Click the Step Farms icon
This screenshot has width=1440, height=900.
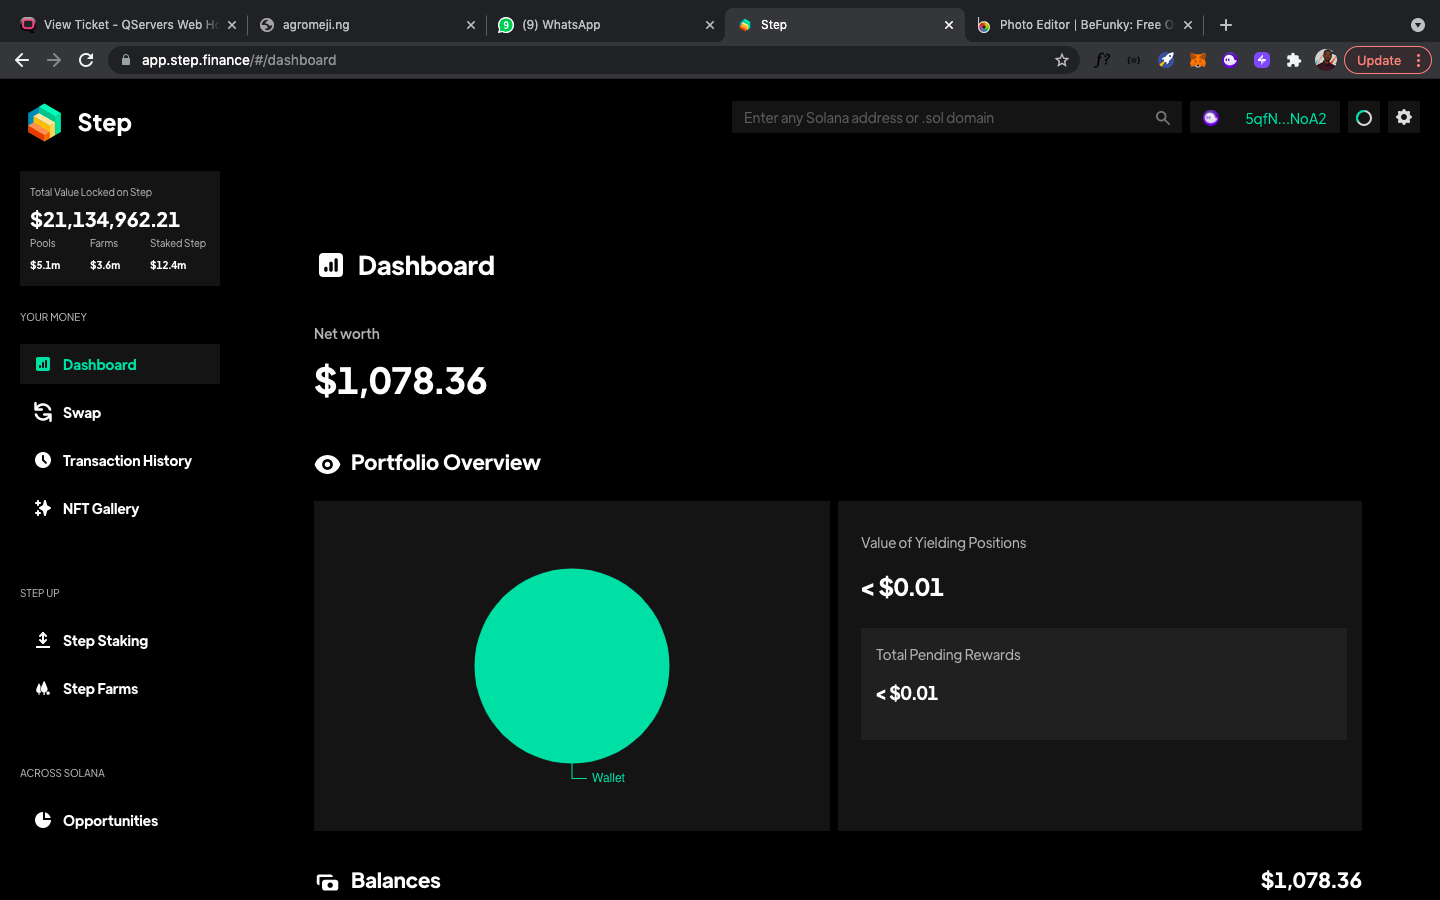tap(43, 688)
